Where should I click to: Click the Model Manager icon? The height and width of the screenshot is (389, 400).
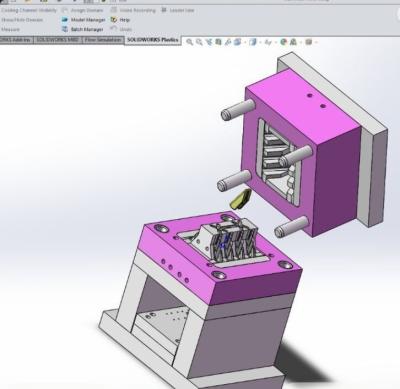pos(65,20)
